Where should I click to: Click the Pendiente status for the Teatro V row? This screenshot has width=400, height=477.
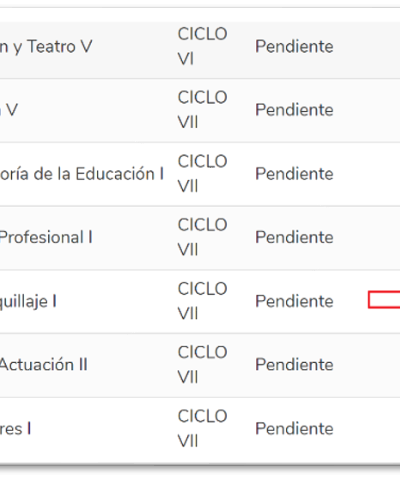[x=294, y=46]
